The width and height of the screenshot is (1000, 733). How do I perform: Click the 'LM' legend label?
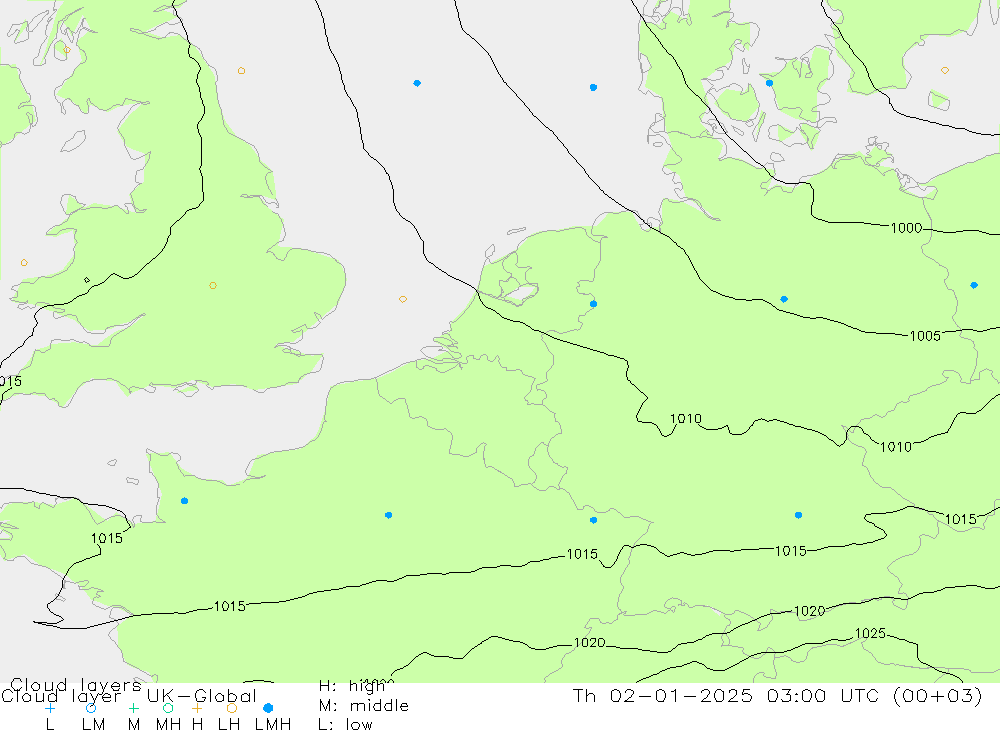(x=94, y=725)
